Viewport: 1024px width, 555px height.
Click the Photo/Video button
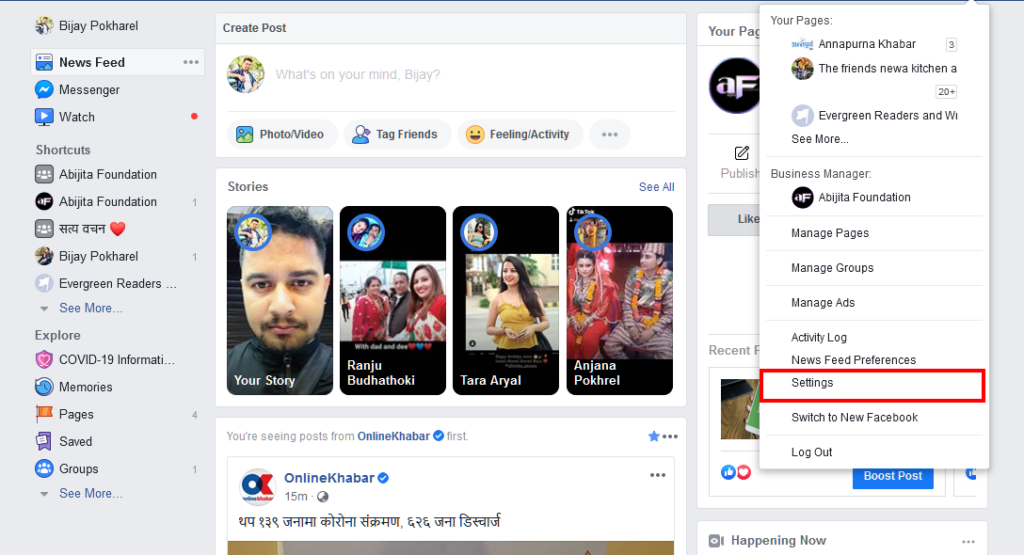pos(282,135)
